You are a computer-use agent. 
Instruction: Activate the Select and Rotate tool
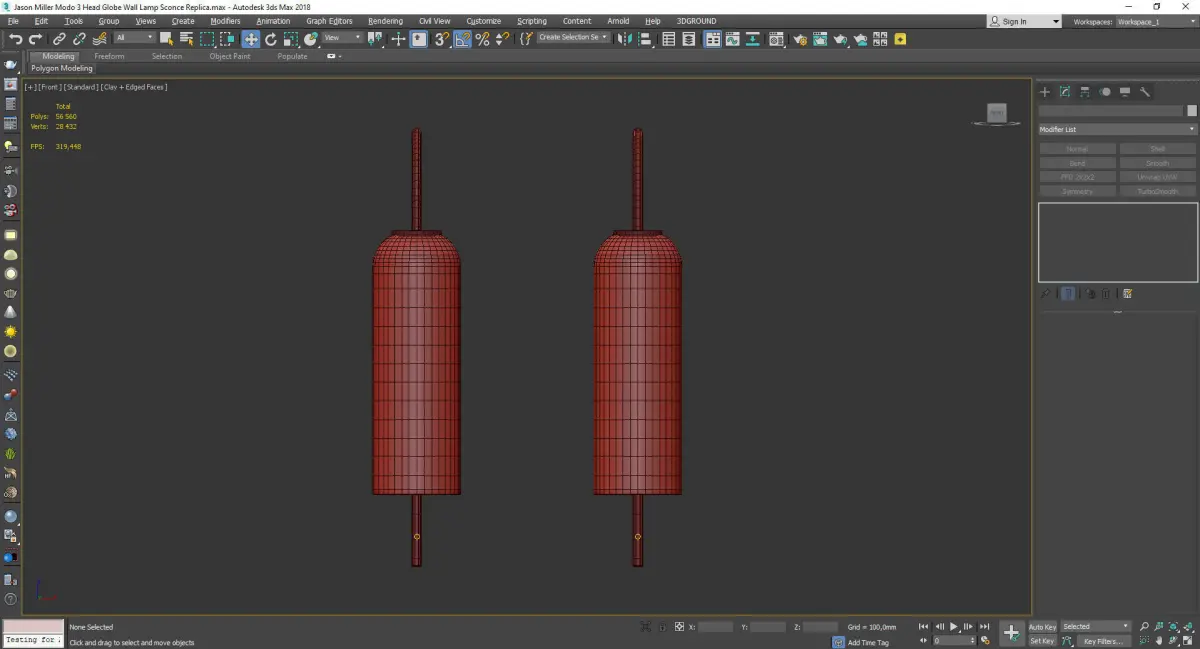[x=270, y=39]
